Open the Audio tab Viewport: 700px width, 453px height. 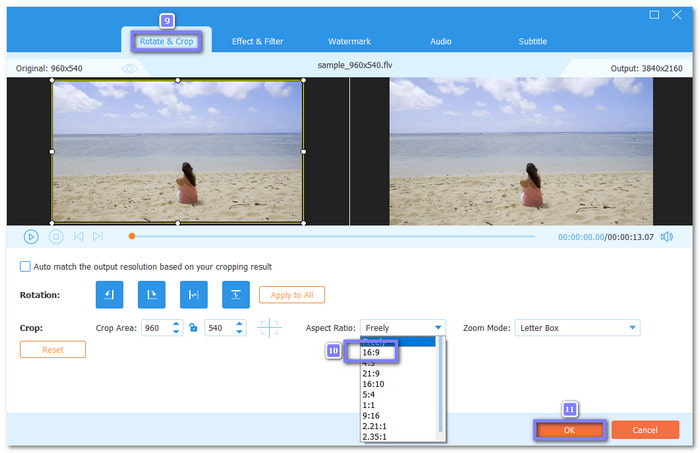[441, 41]
